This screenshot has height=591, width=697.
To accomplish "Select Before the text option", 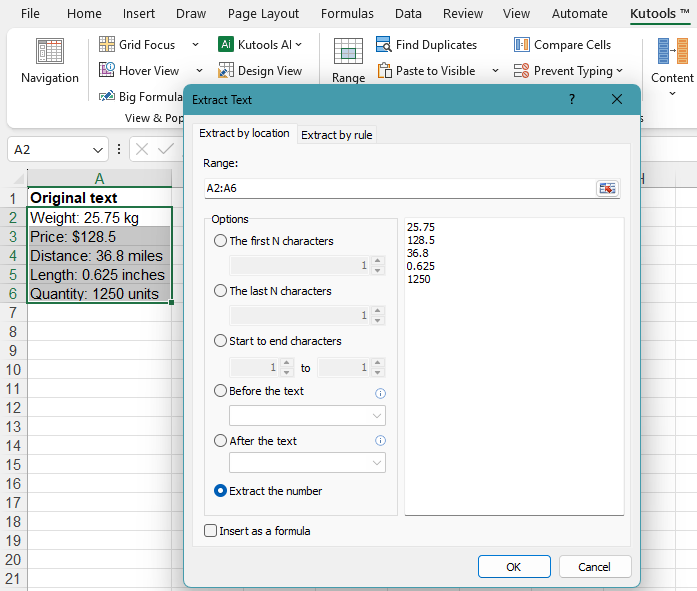I will [220, 391].
